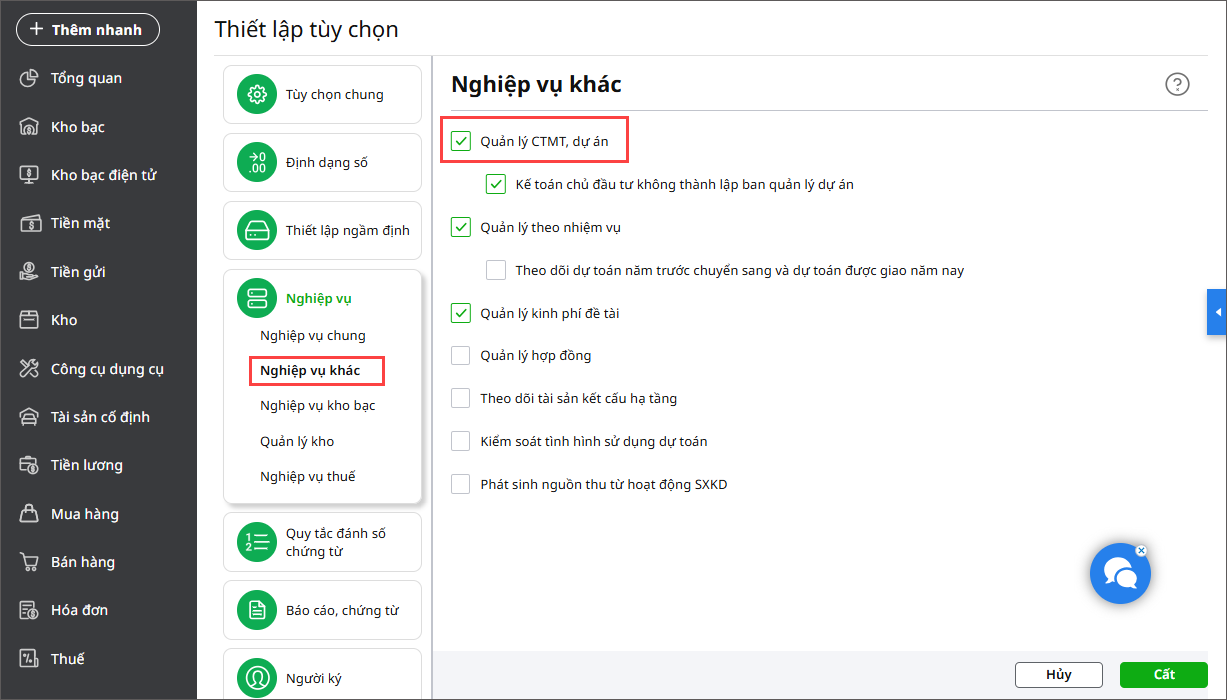Open help via the question mark icon

tap(1177, 84)
